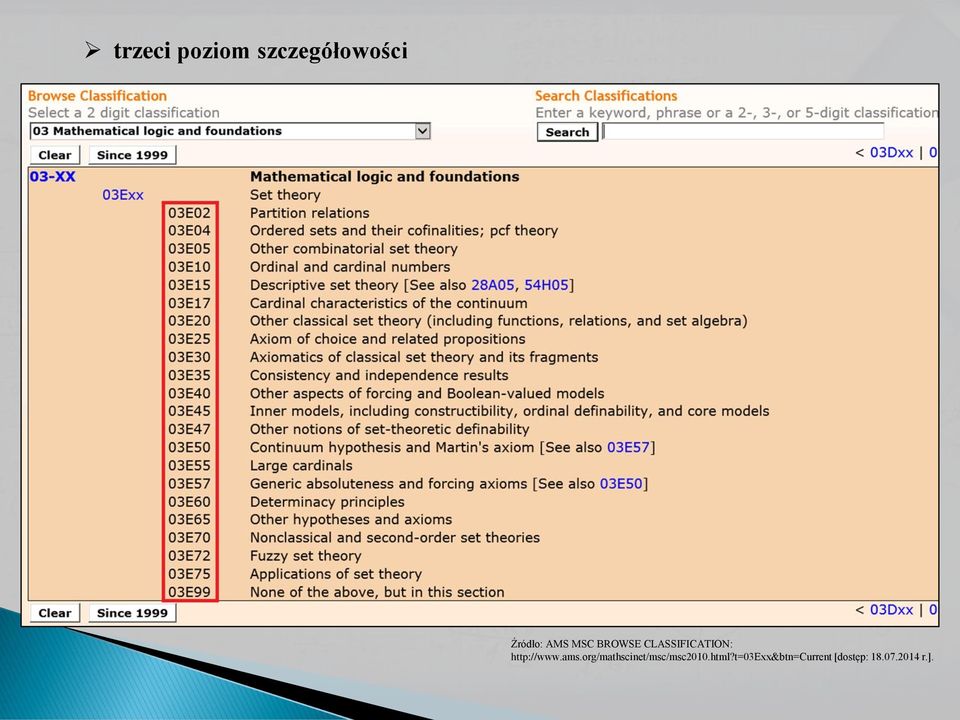Select code 03E75

189,574
